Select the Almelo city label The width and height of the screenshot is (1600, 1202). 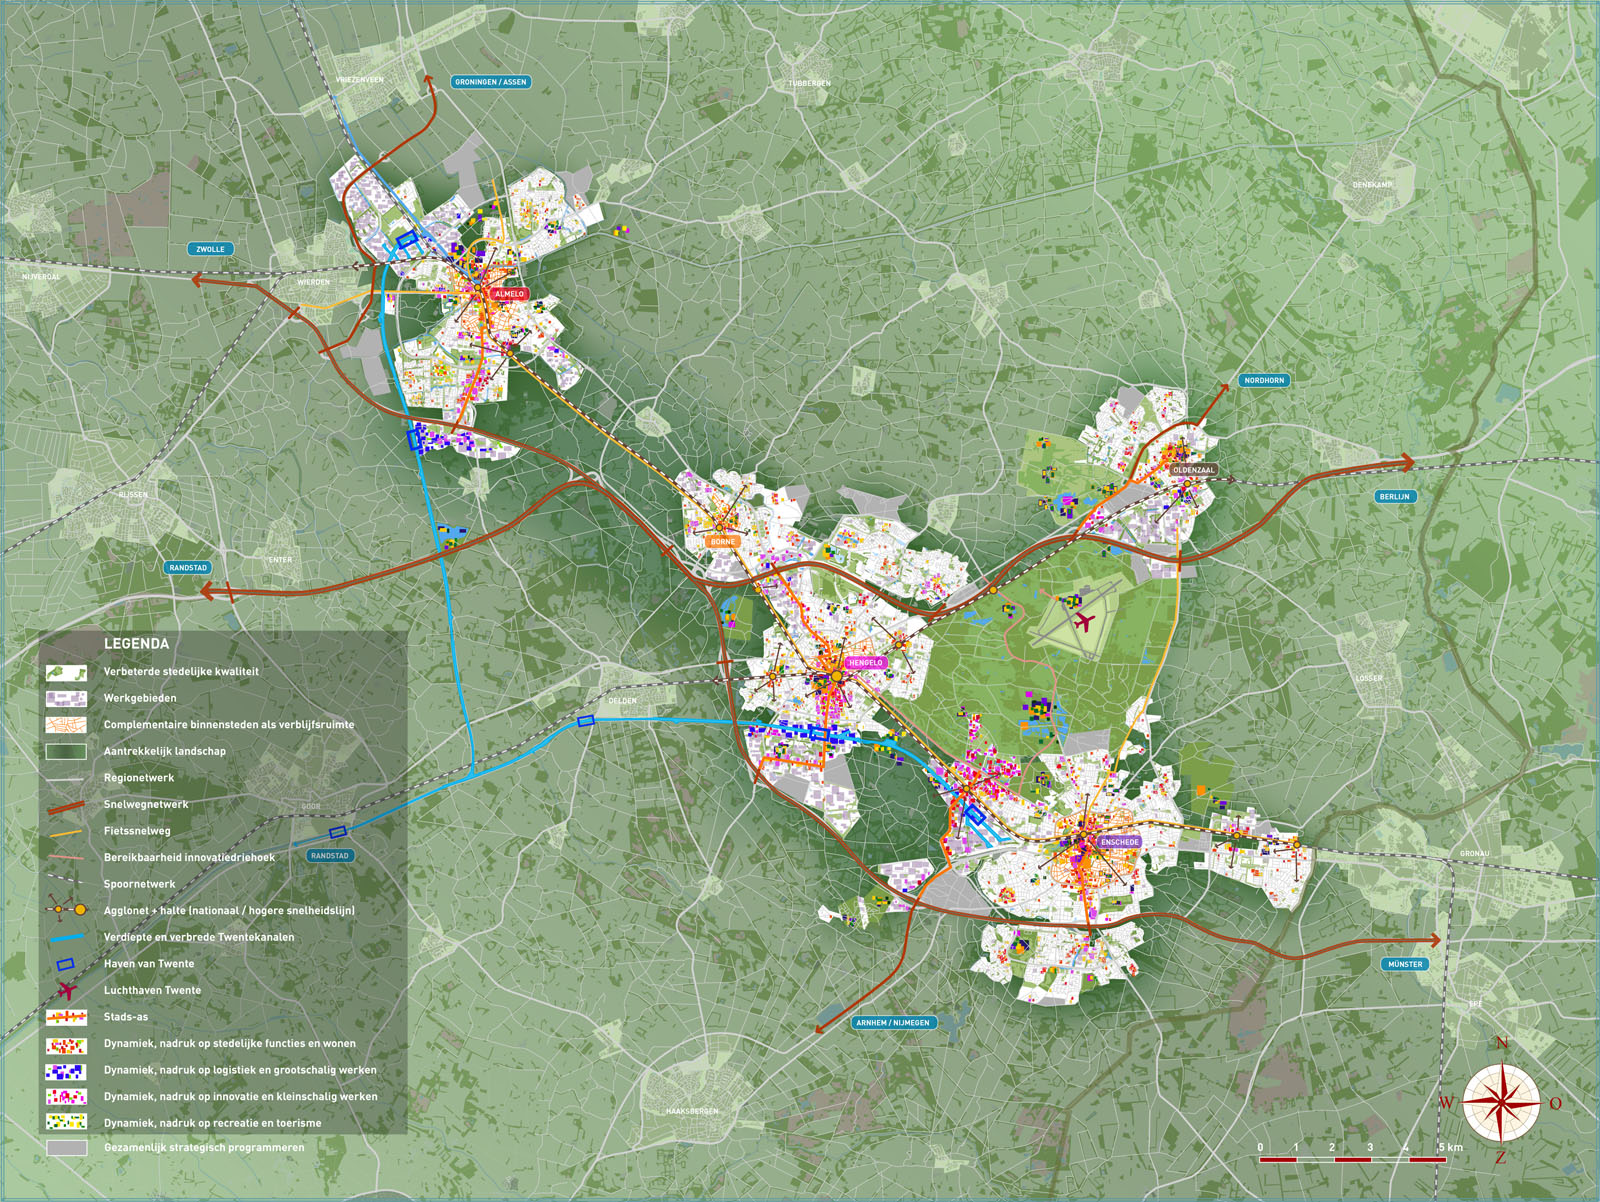click(509, 294)
